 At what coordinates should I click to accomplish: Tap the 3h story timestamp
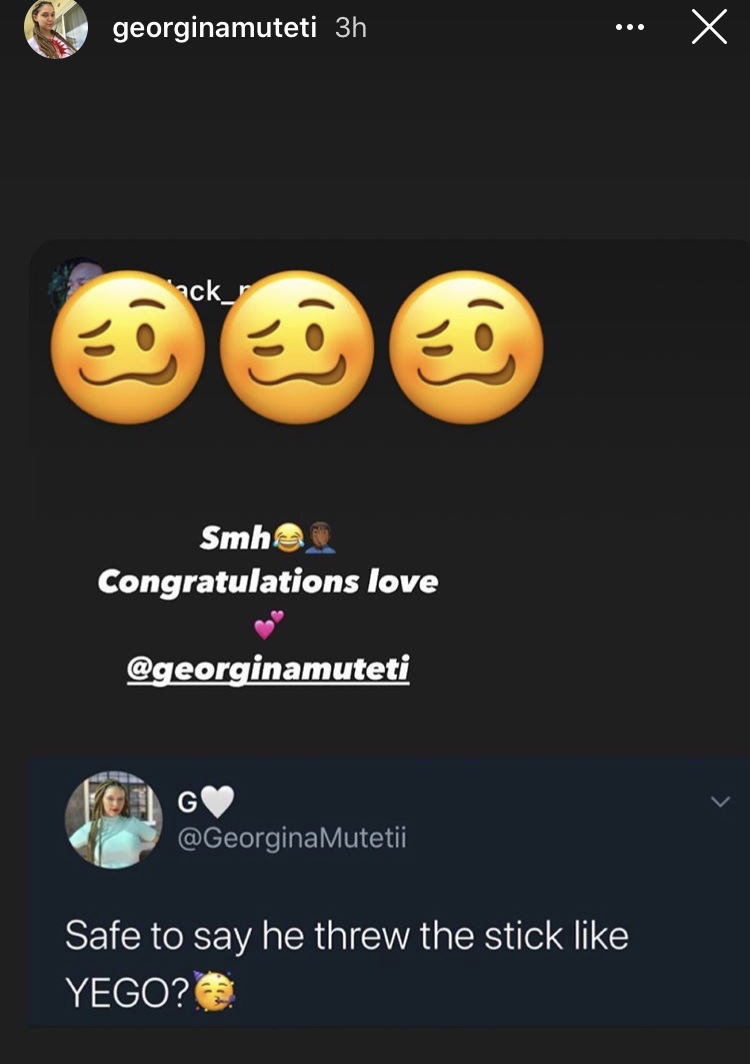tap(351, 28)
